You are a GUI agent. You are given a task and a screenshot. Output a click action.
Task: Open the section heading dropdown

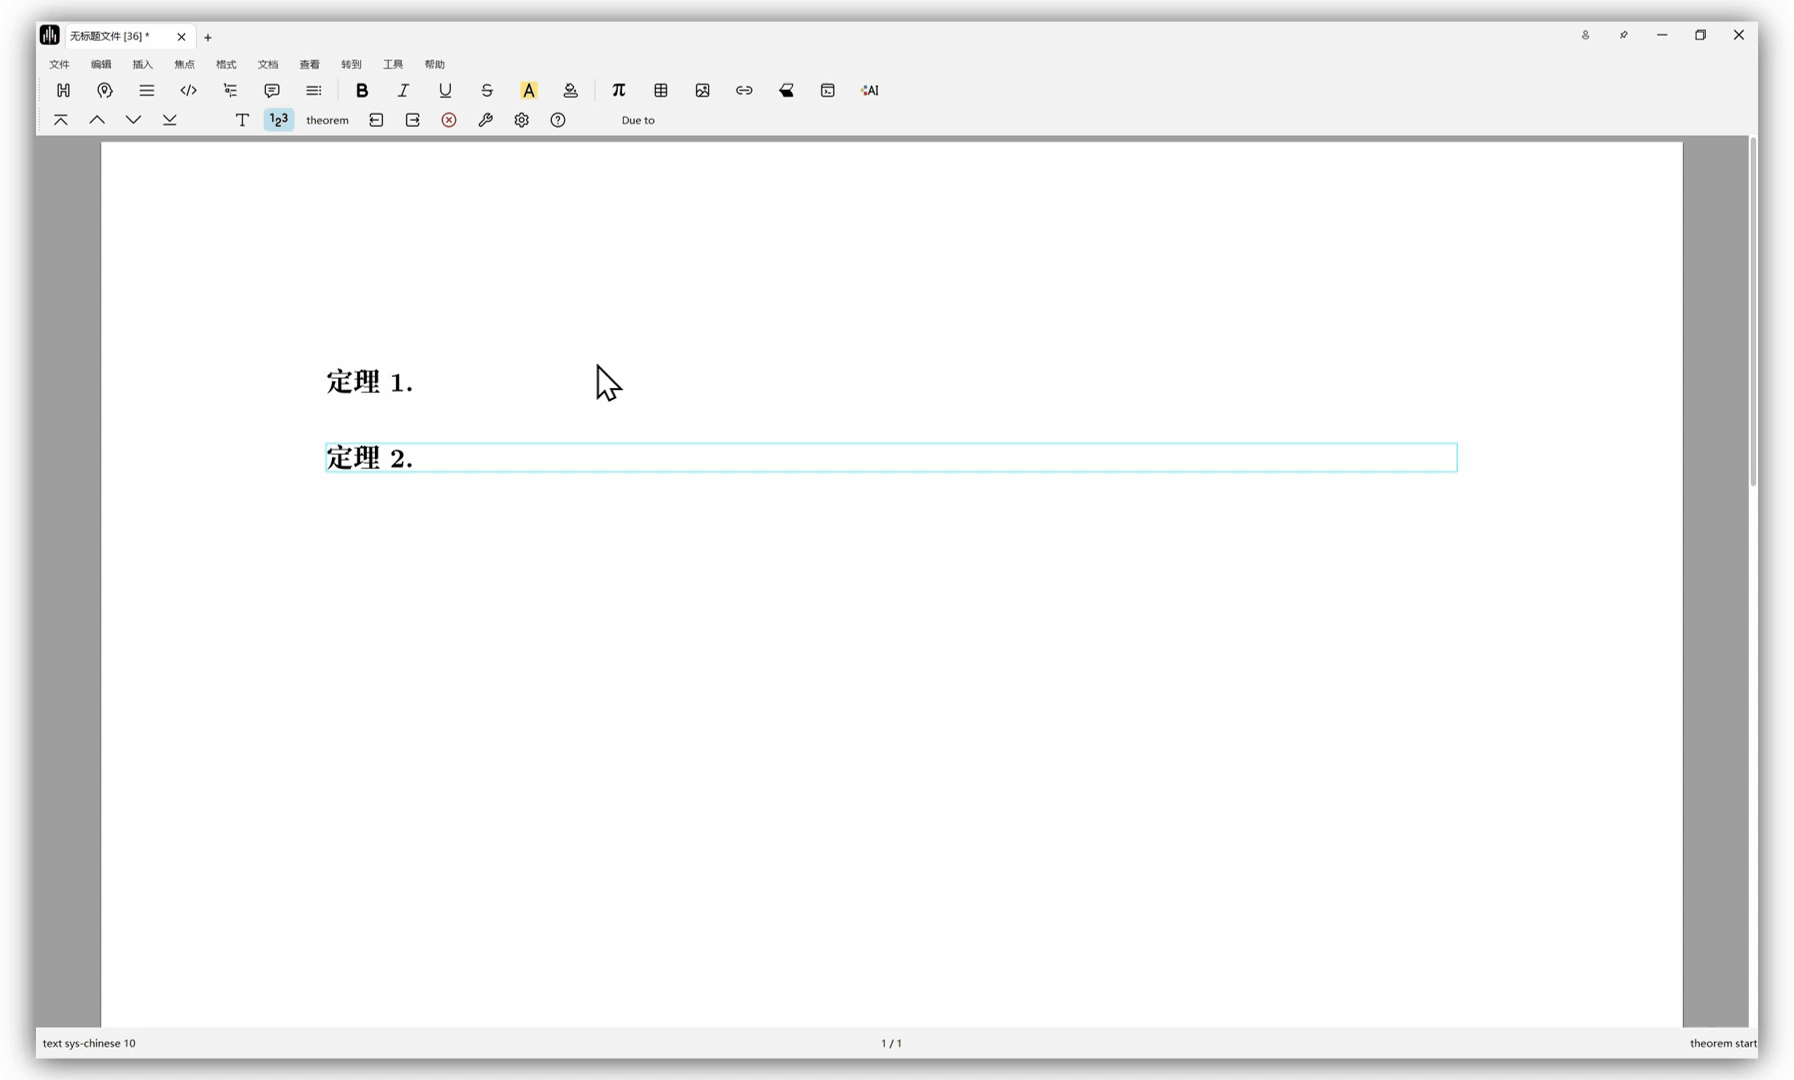[63, 90]
